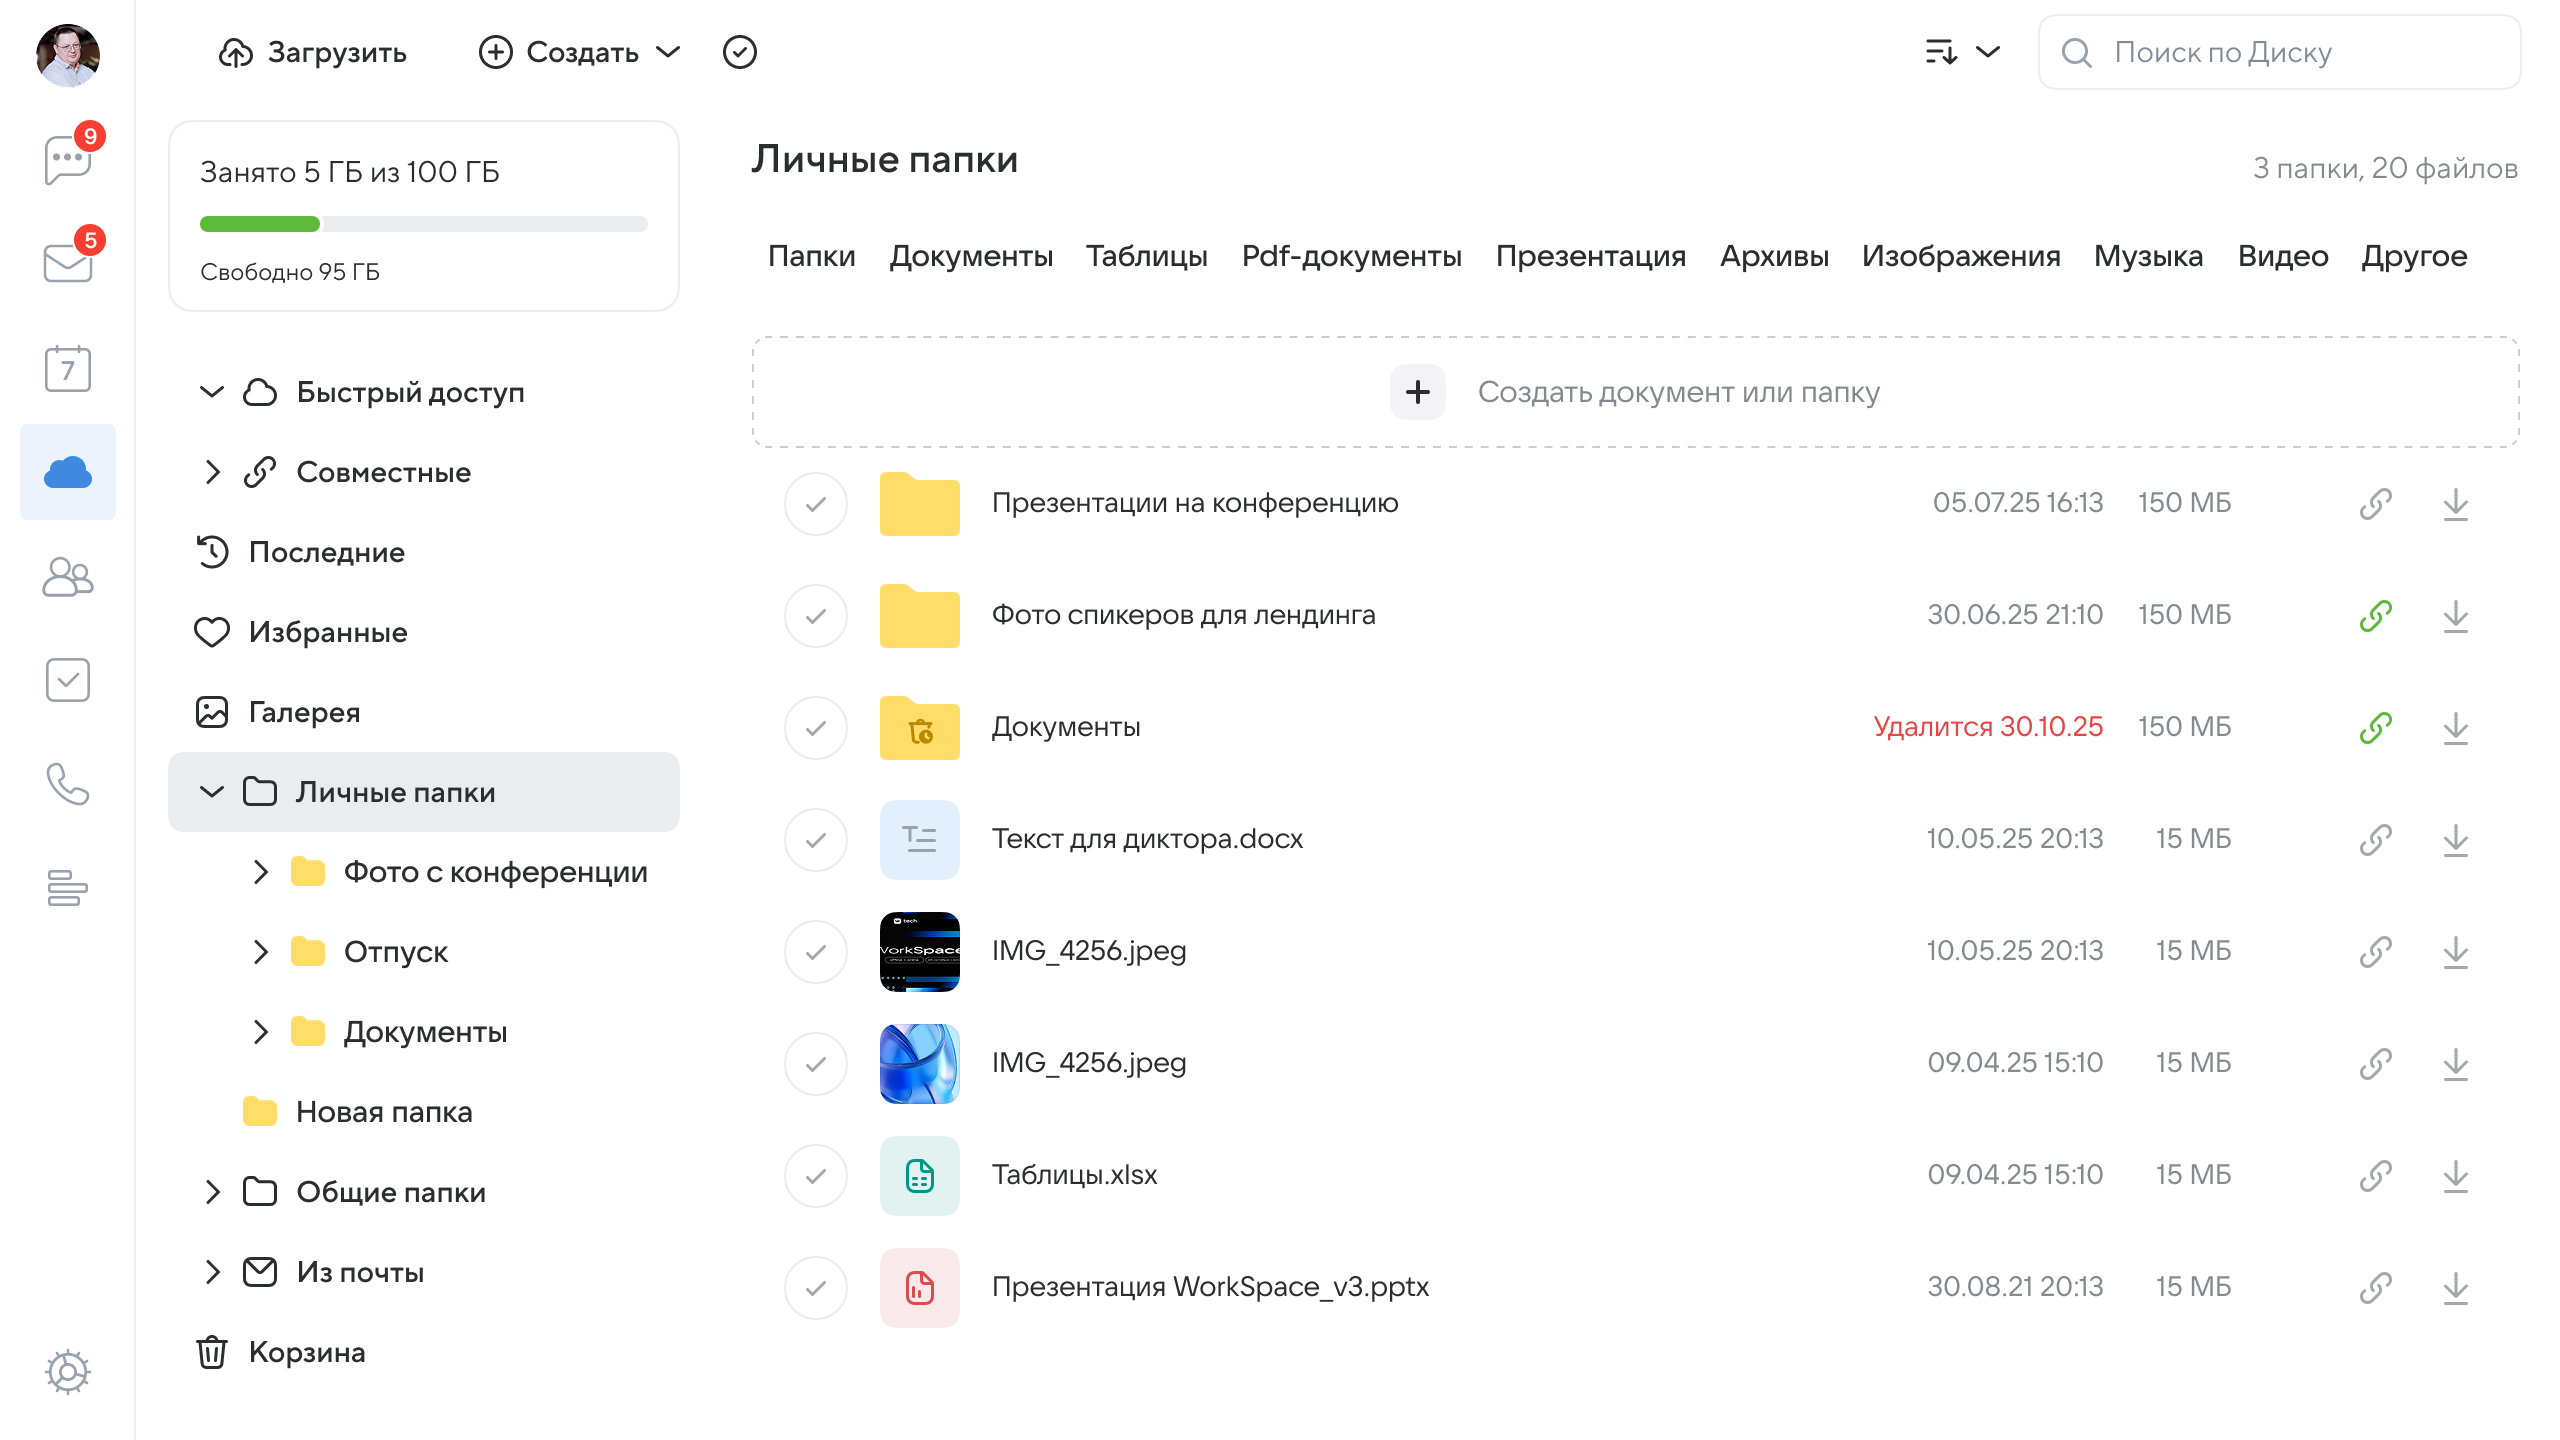Filter by Pdf-документы tab
The width and height of the screenshot is (2560, 1440).
1351,256
